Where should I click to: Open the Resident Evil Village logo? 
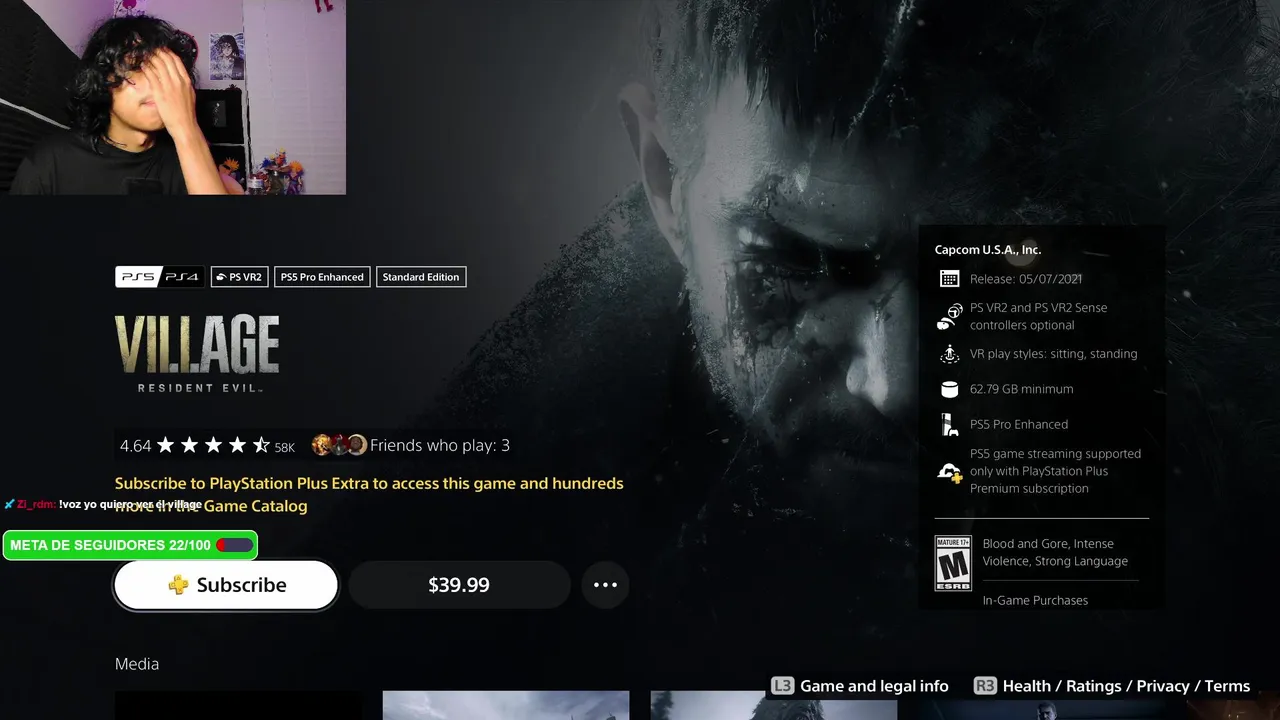point(197,354)
